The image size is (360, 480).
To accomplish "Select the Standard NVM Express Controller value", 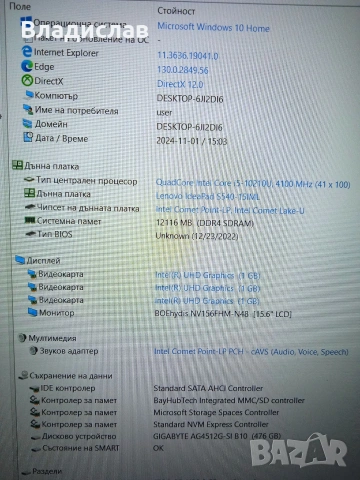I will coord(211,424).
